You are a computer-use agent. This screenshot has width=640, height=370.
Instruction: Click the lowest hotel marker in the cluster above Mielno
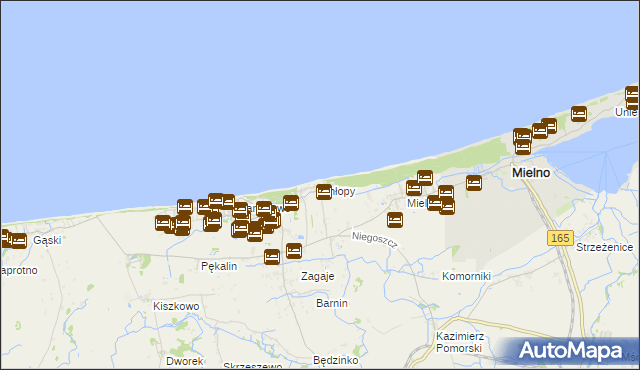(x=523, y=147)
